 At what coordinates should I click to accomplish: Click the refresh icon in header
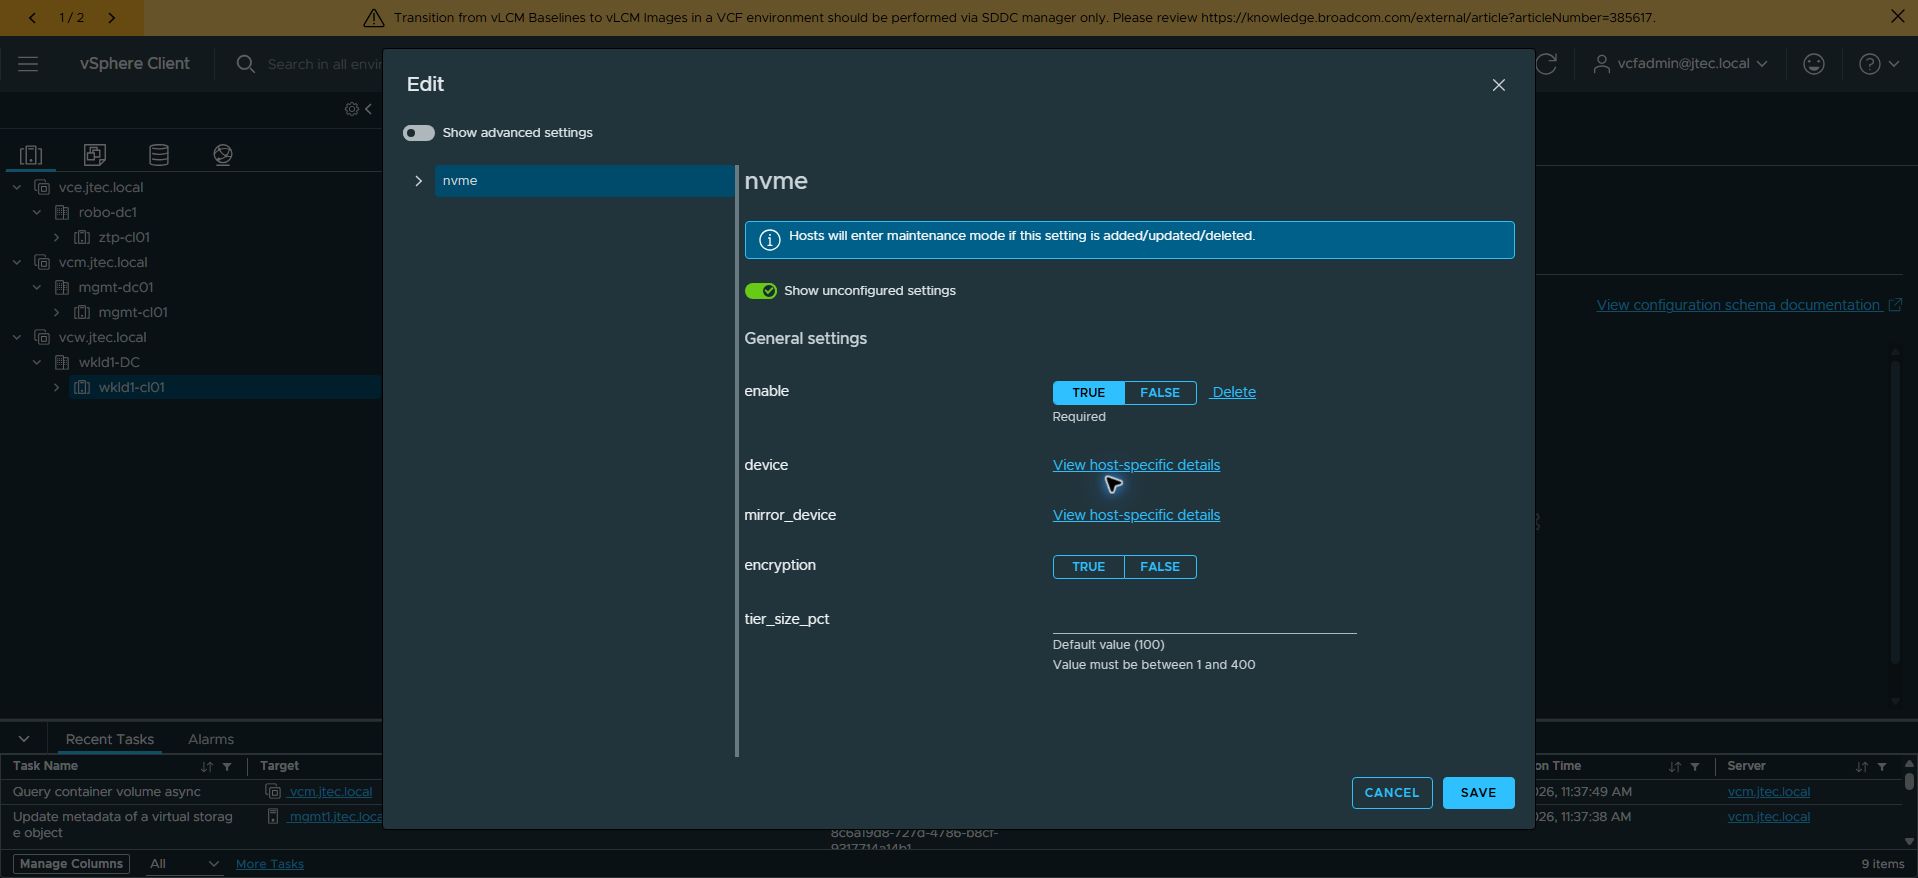tap(1547, 64)
